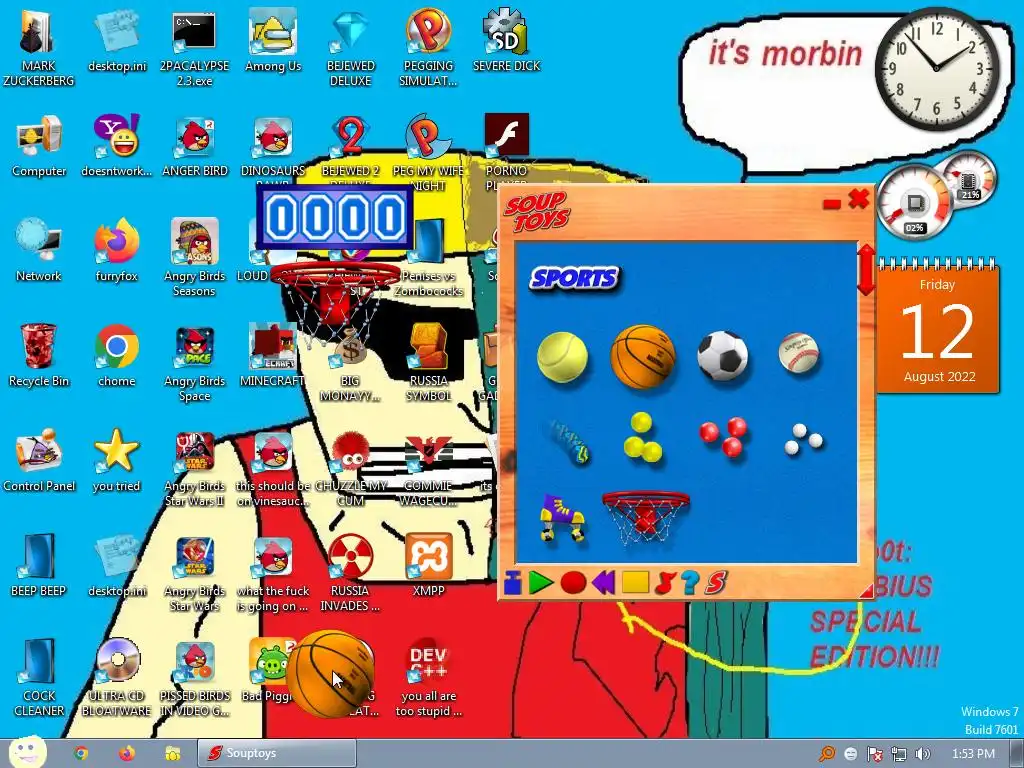This screenshot has height=768, width=1024.
Task: Open the Angry Birds Star Wars II icon
Action: 195,469
